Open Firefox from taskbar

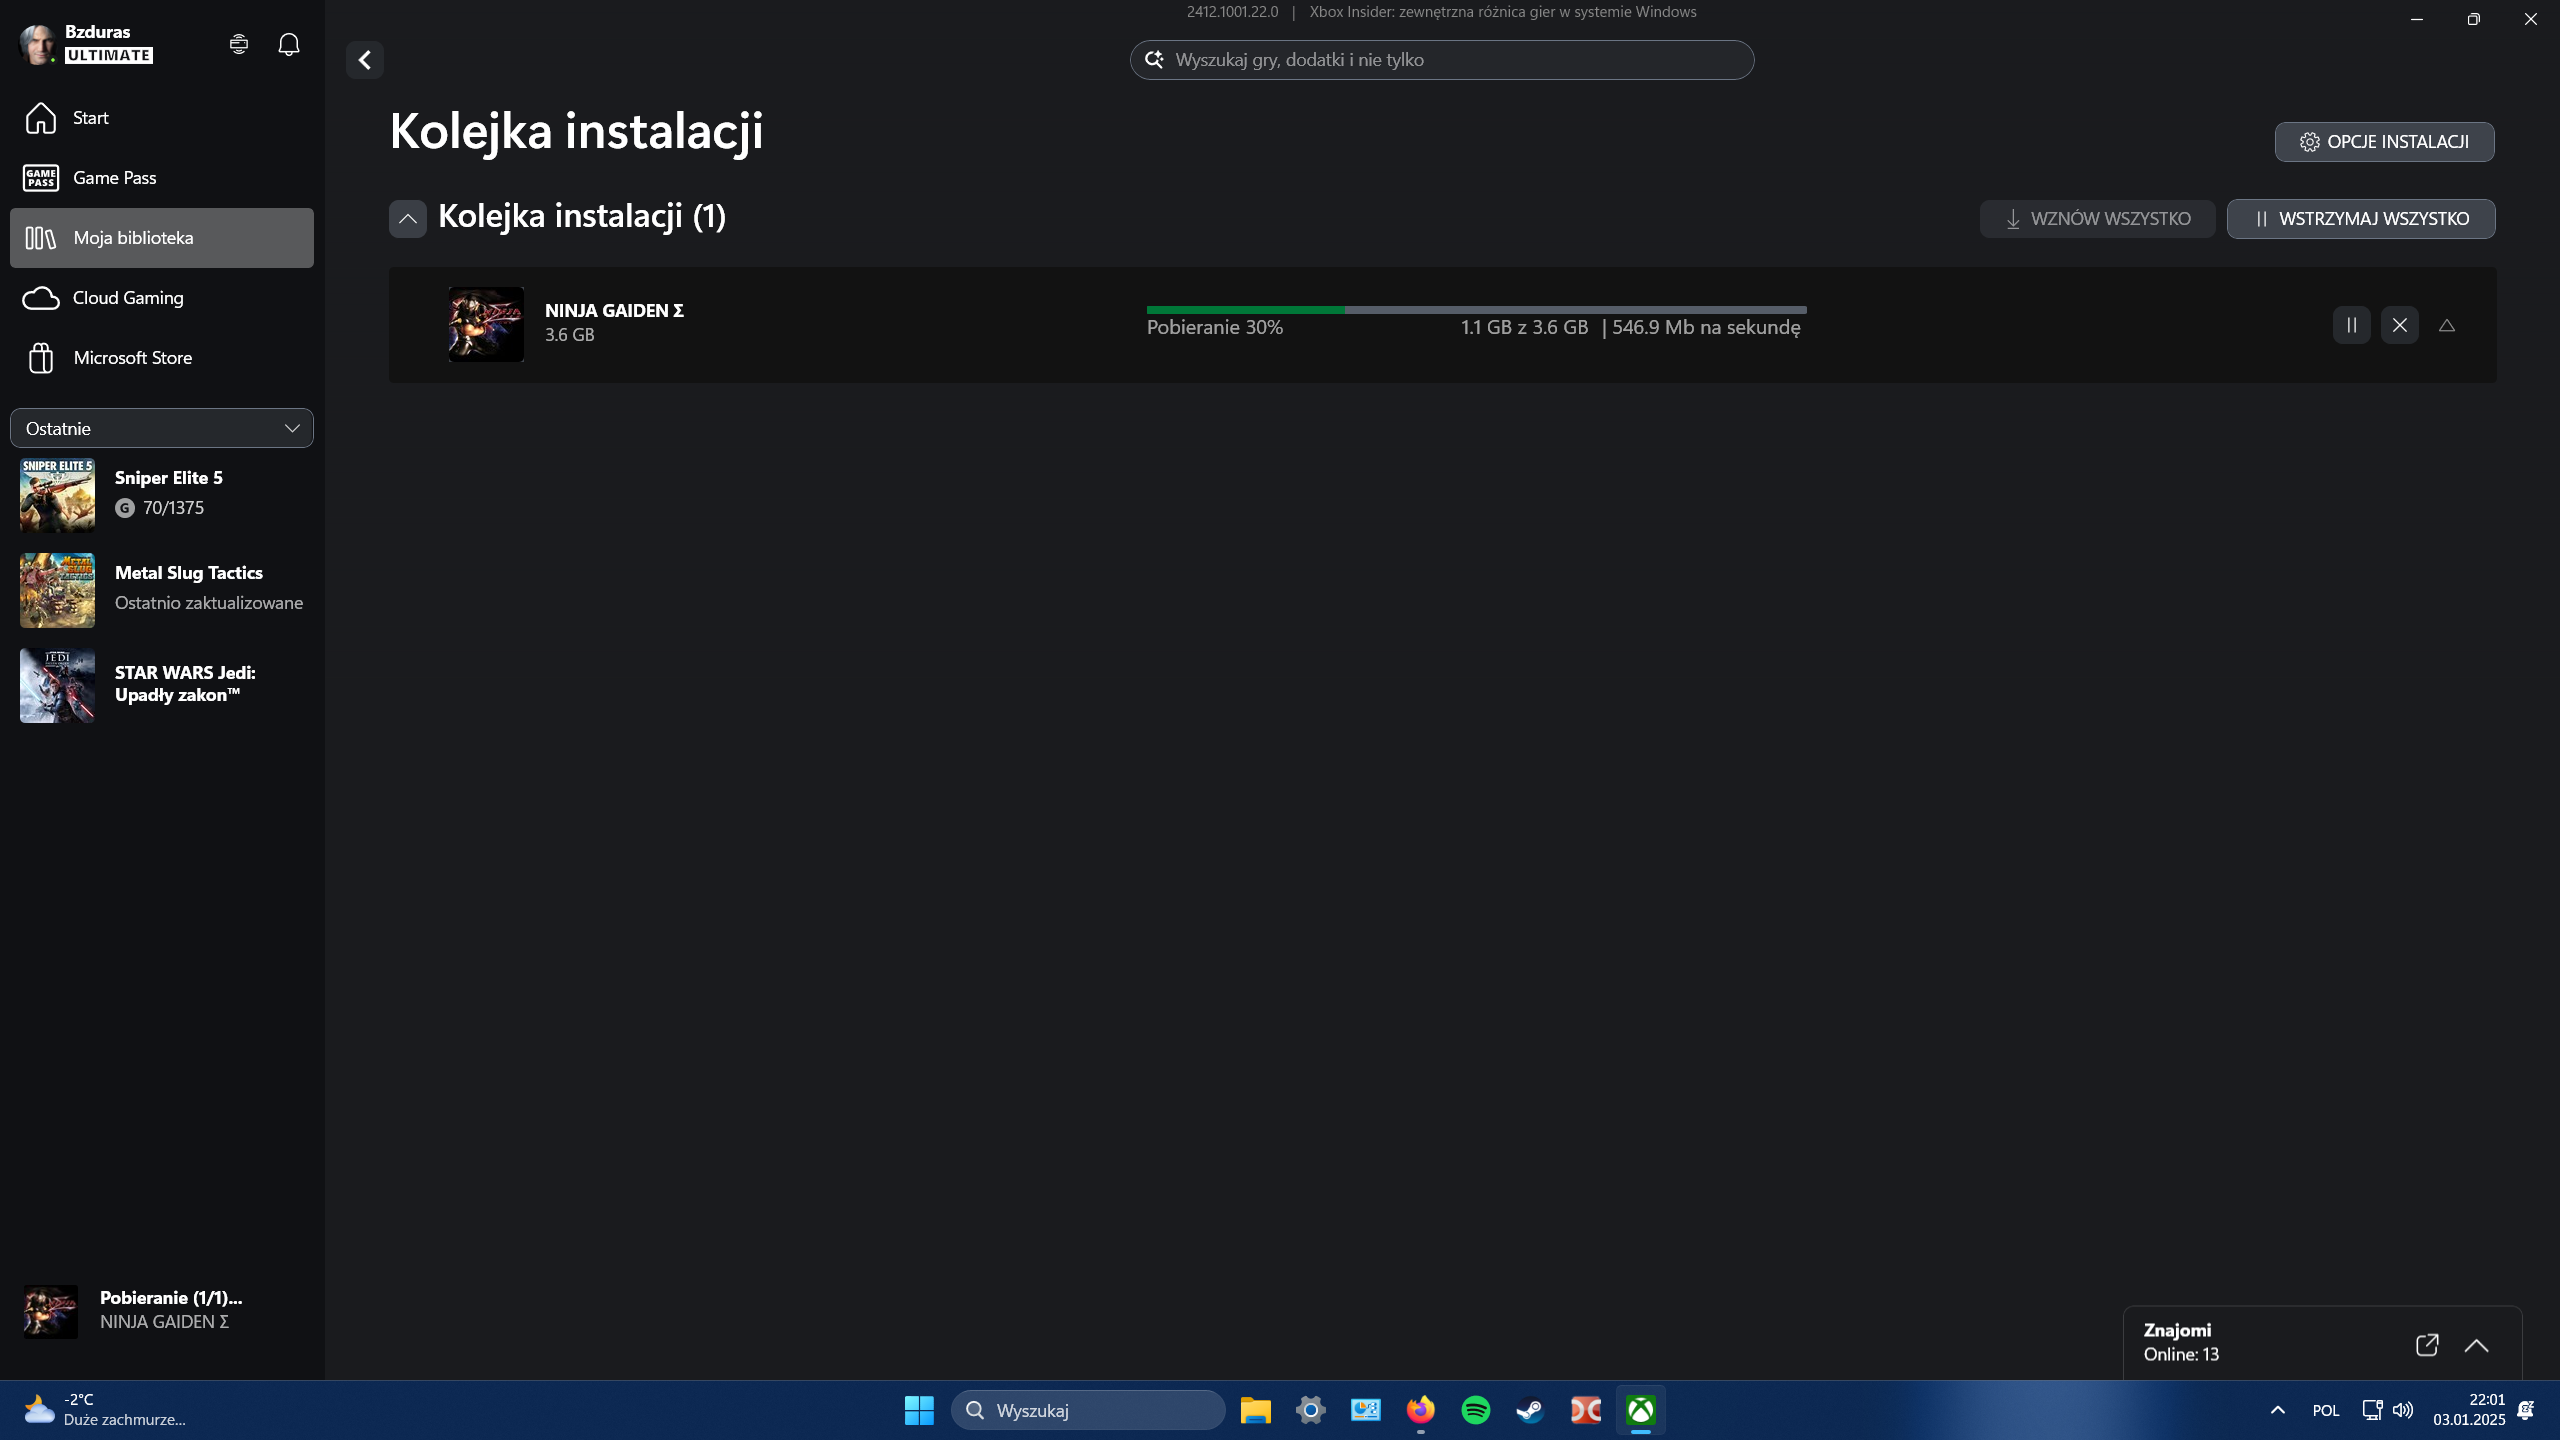[x=1420, y=1411]
